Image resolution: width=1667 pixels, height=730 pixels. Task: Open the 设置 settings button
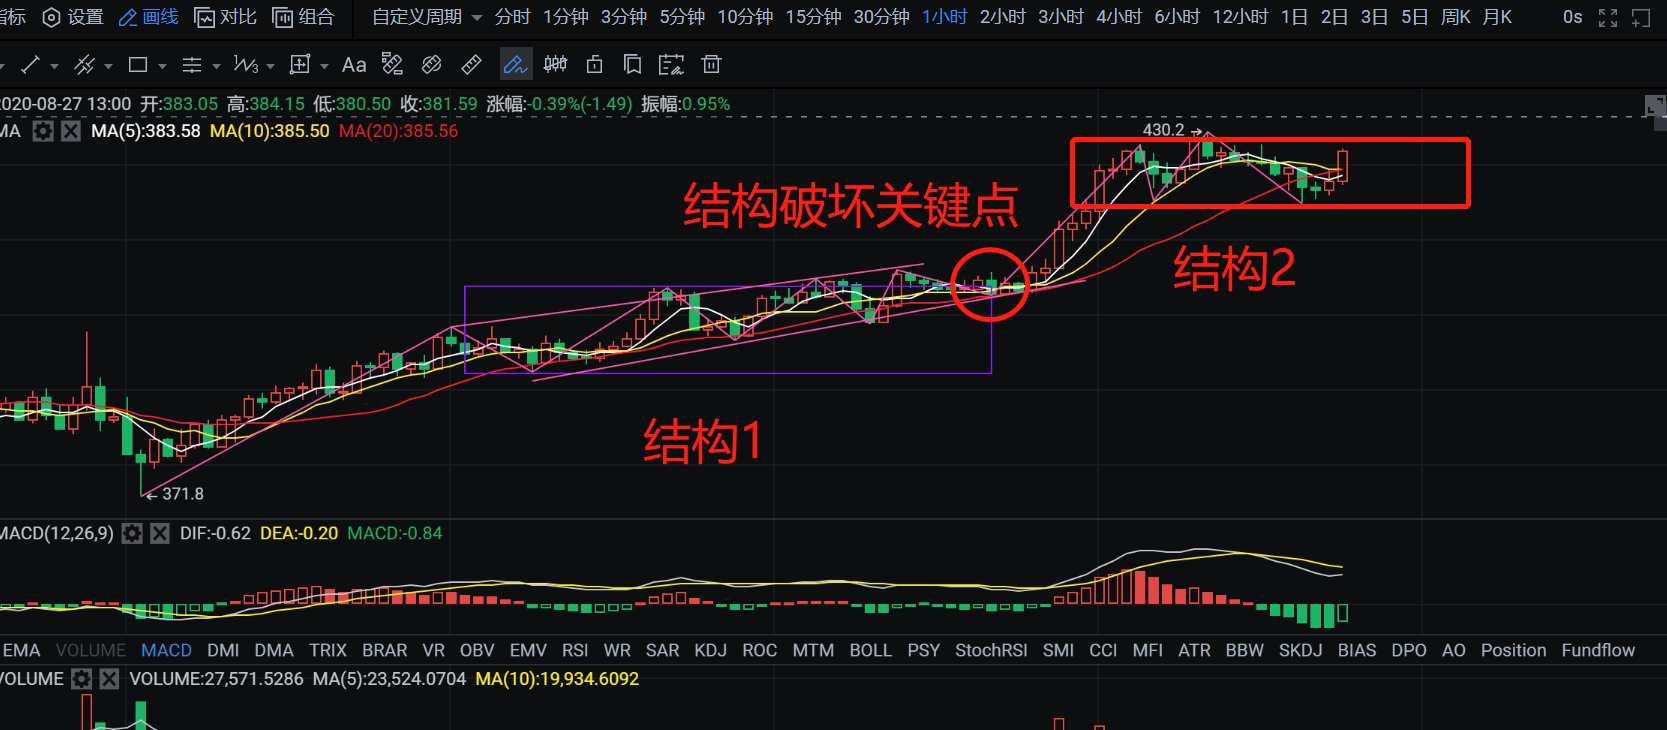(73, 17)
